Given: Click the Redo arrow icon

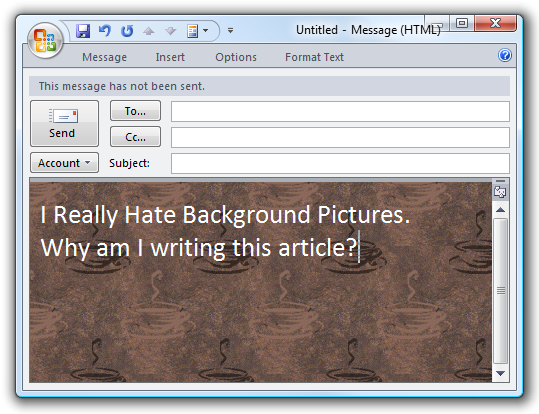Looking at the screenshot, I should point(127,31).
